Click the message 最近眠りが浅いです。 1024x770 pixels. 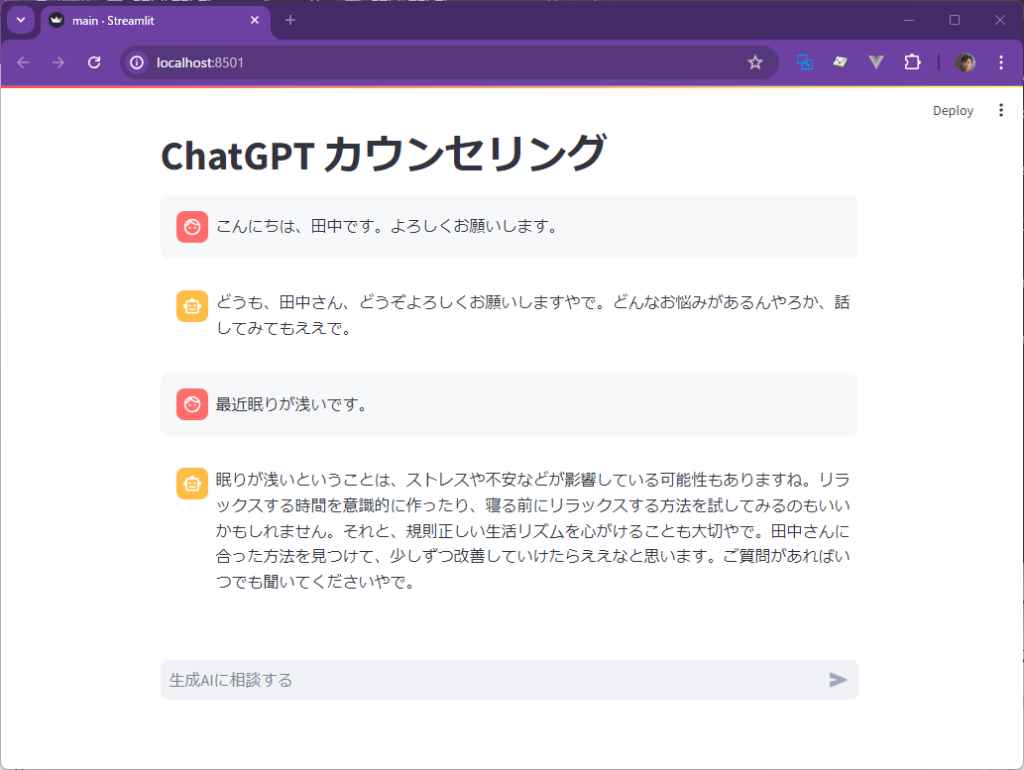tap(291, 404)
